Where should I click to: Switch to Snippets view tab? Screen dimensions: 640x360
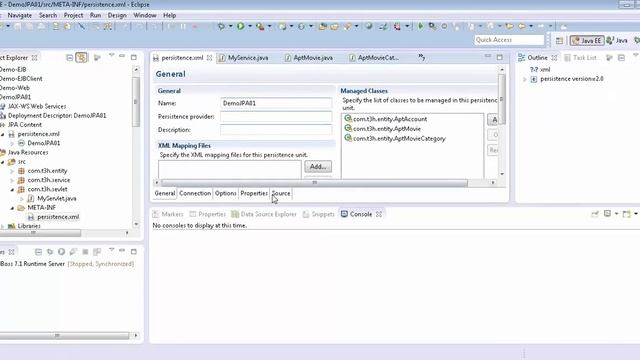pyautogui.click(x=319, y=214)
